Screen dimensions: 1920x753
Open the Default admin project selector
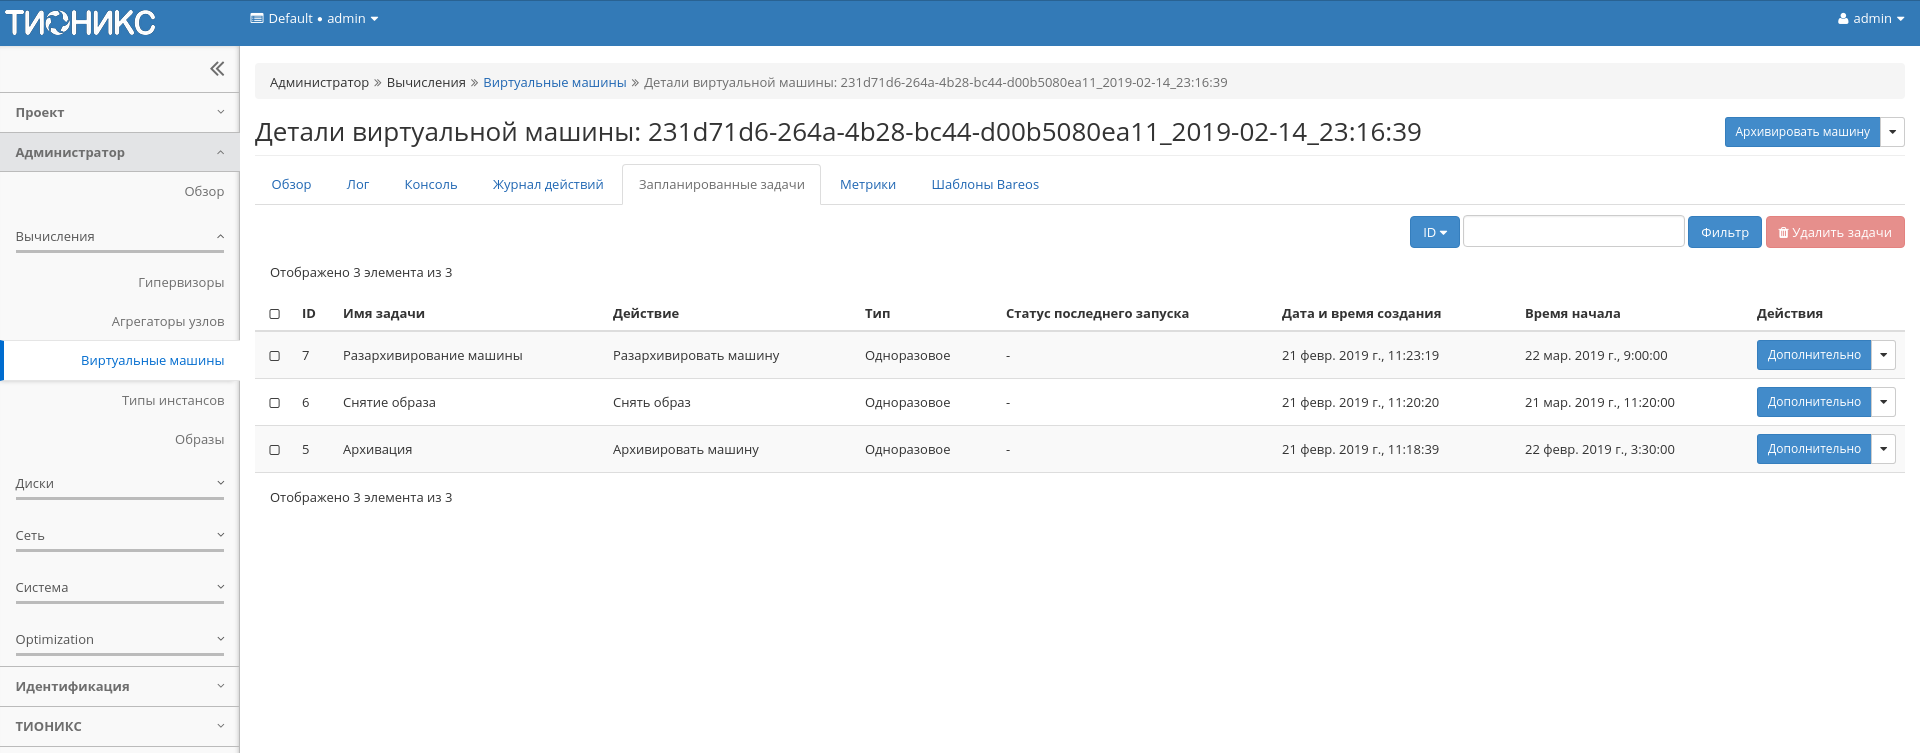314,19
